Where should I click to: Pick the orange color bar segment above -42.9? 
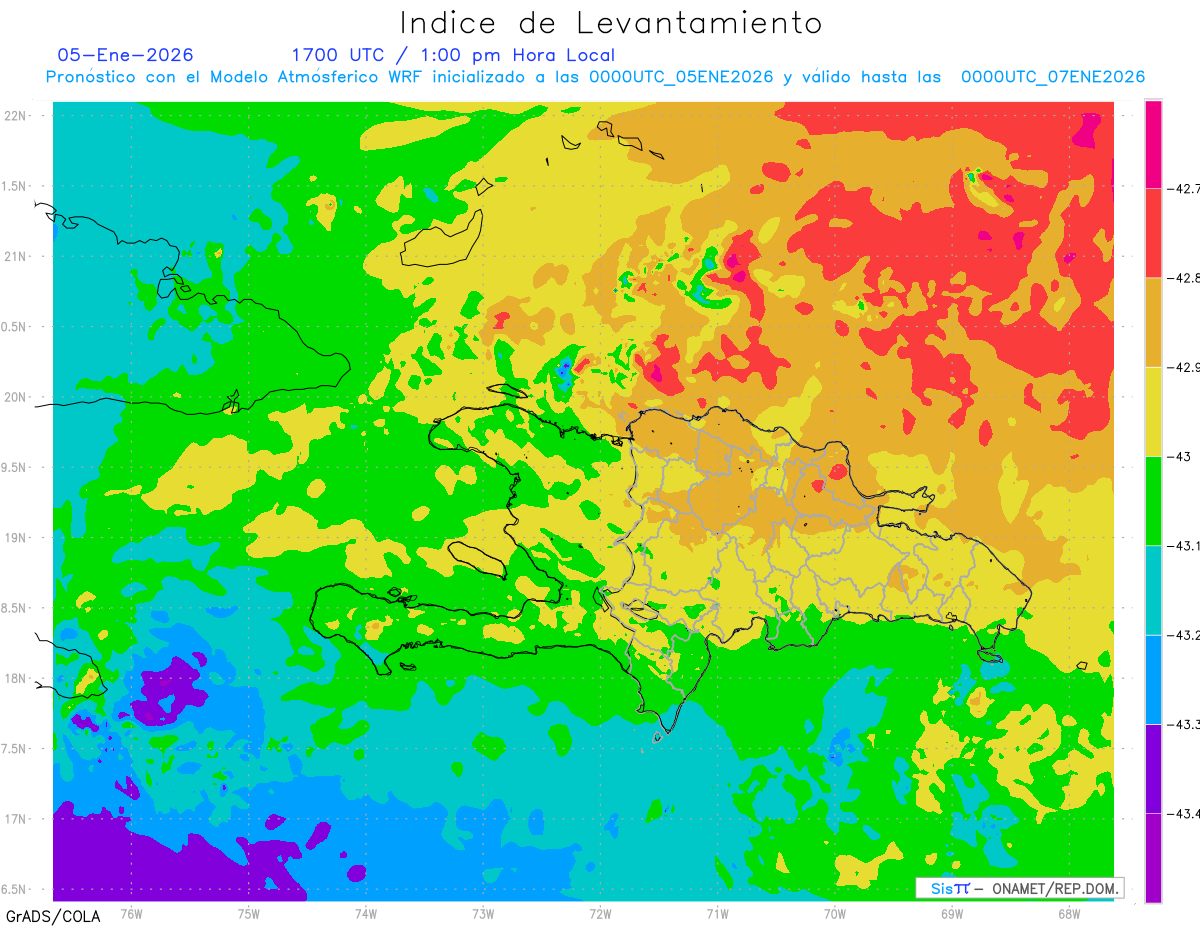coord(1153,322)
